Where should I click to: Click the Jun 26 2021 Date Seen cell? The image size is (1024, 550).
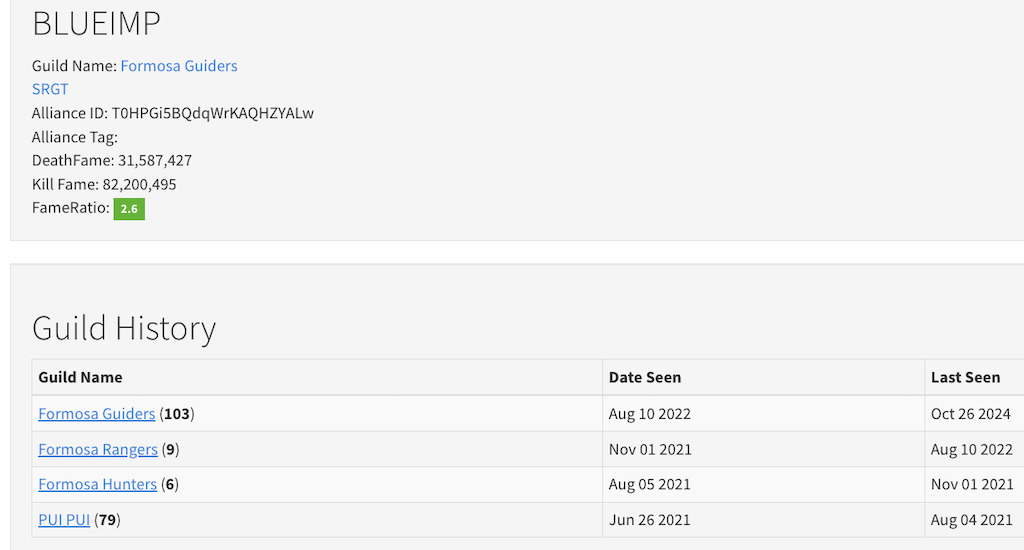tap(649, 520)
